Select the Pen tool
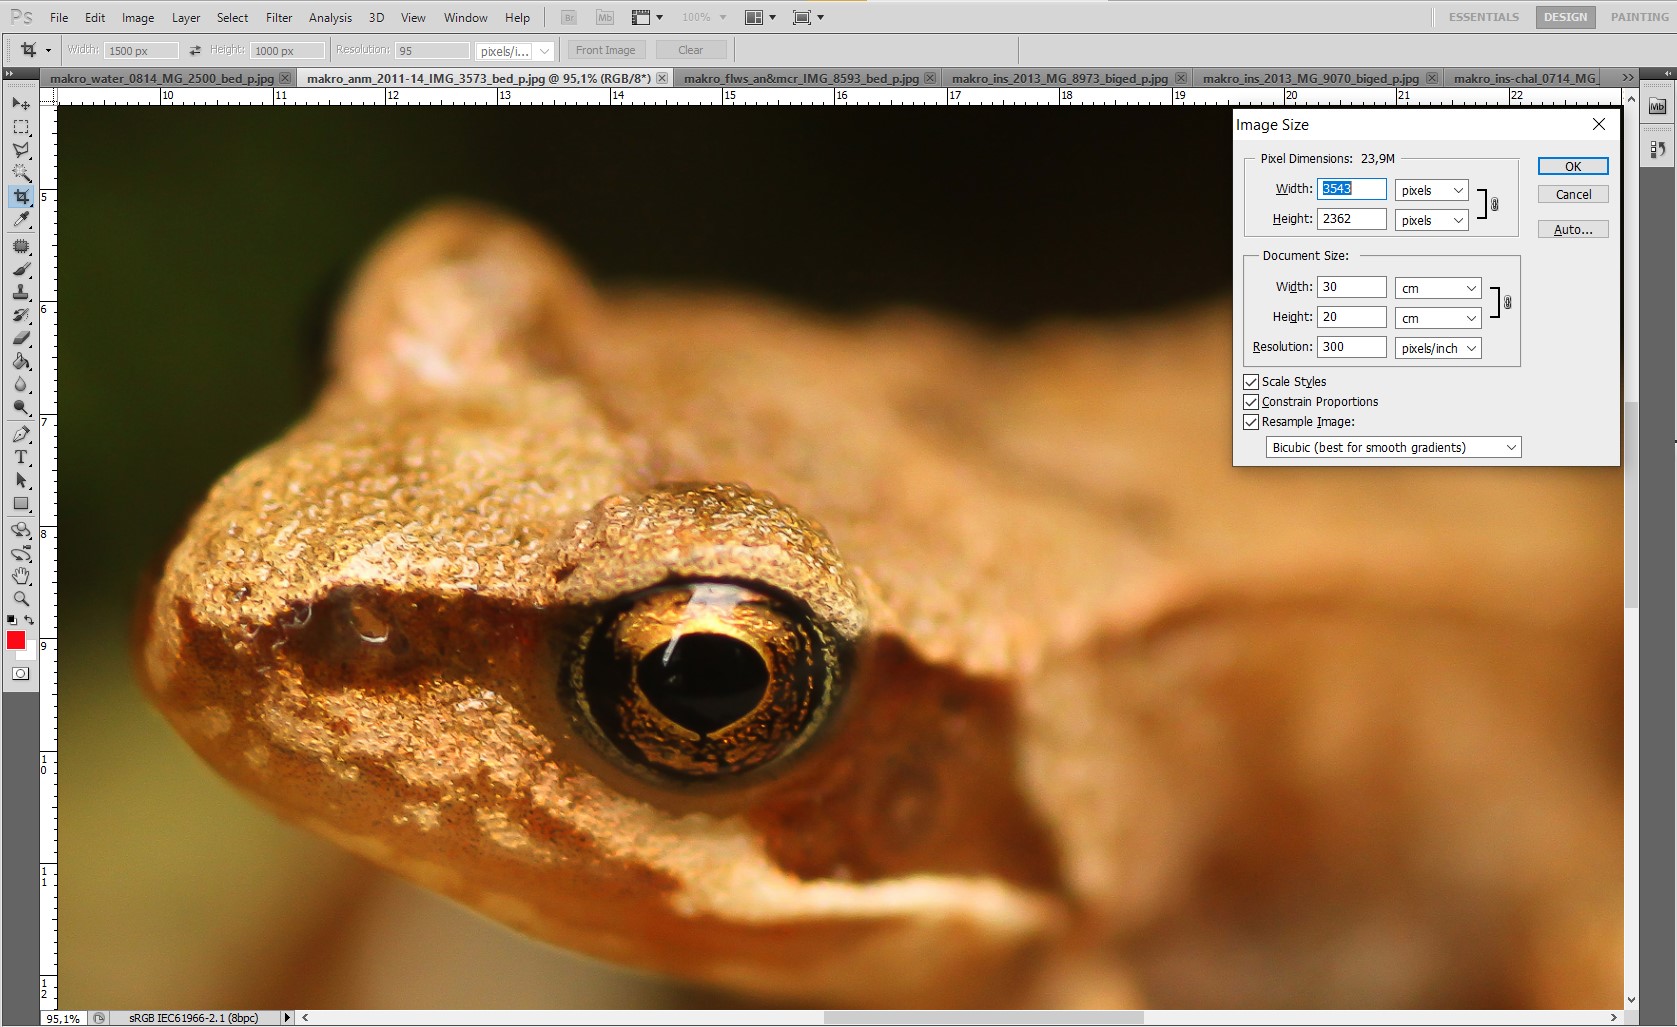Viewport: 1677px width, 1027px height. click(x=21, y=434)
